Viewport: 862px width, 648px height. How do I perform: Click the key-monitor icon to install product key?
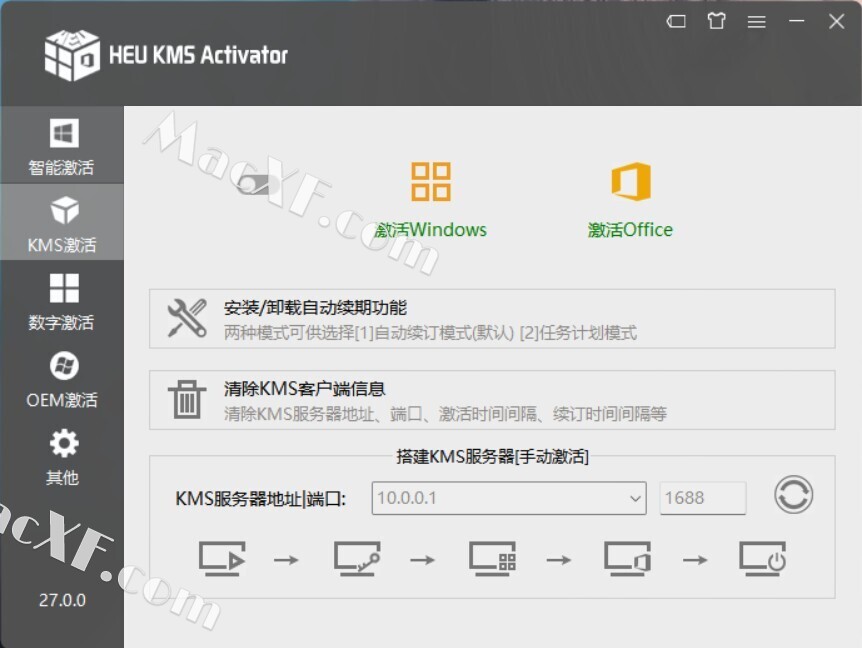(x=356, y=560)
